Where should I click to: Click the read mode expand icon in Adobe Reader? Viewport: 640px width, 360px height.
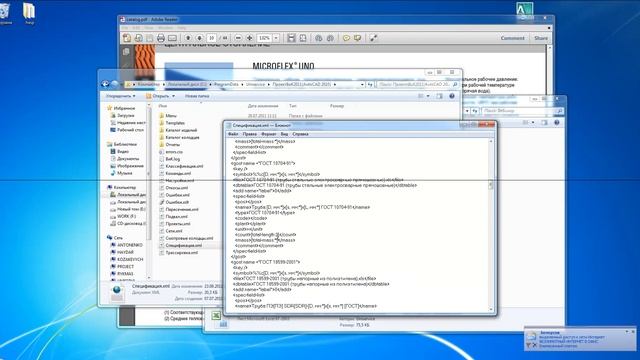coord(373,38)
